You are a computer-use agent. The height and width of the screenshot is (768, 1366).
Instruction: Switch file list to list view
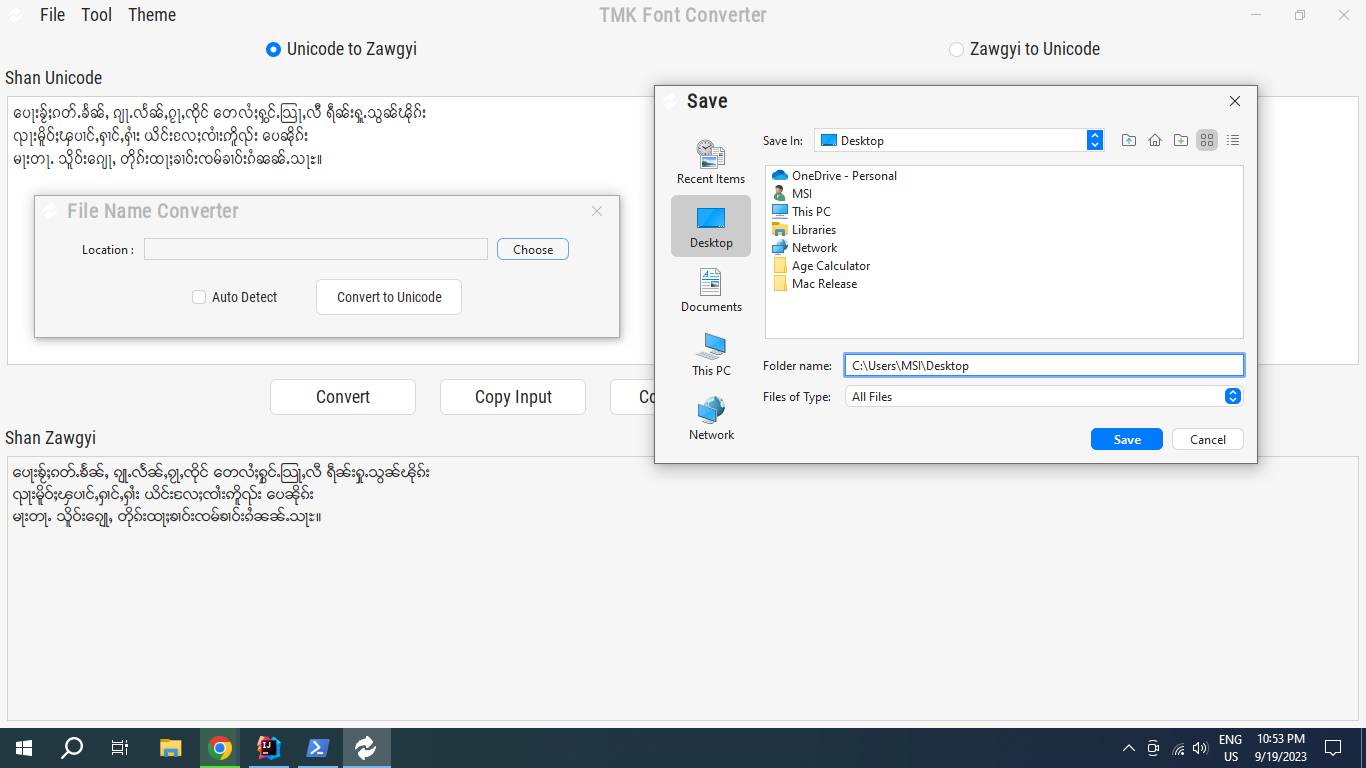1233,140
